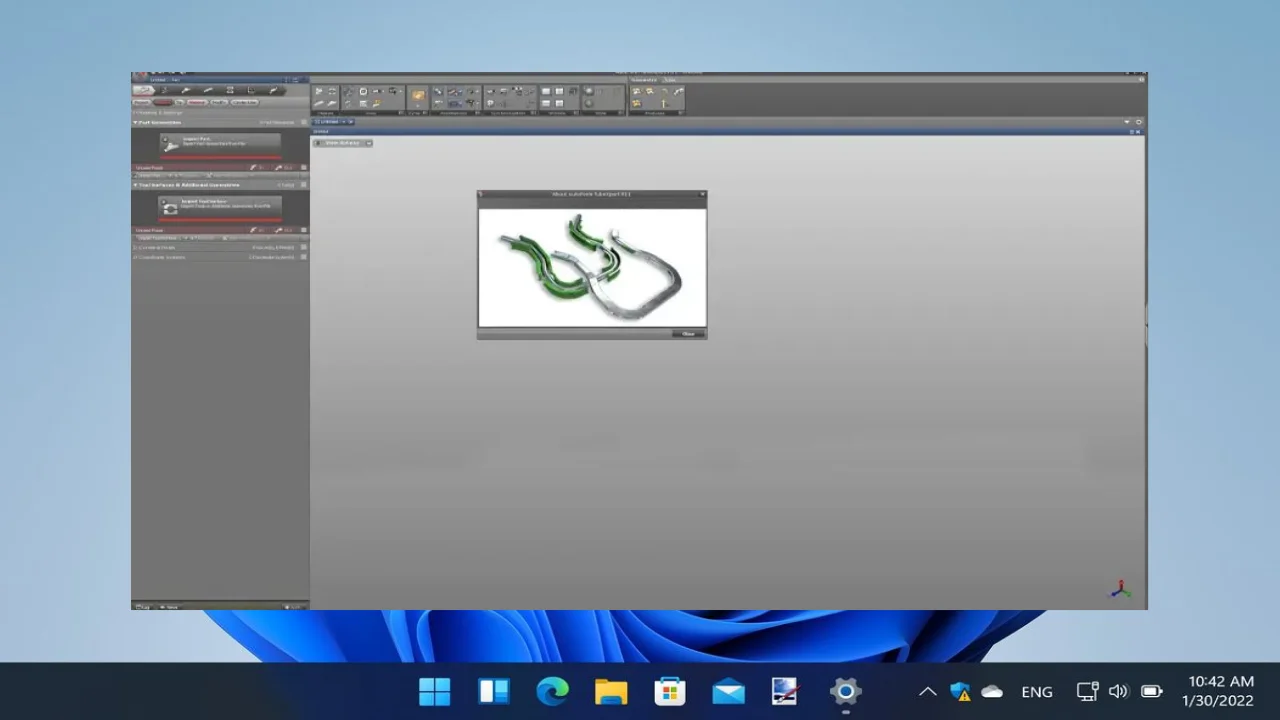This screenshot has height=720, width=1280.
Task: Collapse the Tool Surfaces & Additional Geometries section
Action: click(x=135, y=185)
